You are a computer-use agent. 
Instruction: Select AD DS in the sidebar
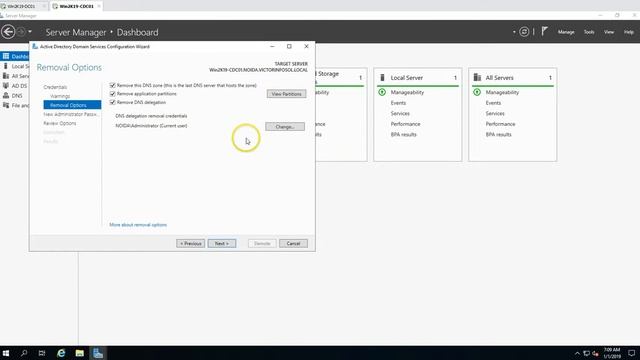pos(15,86)
